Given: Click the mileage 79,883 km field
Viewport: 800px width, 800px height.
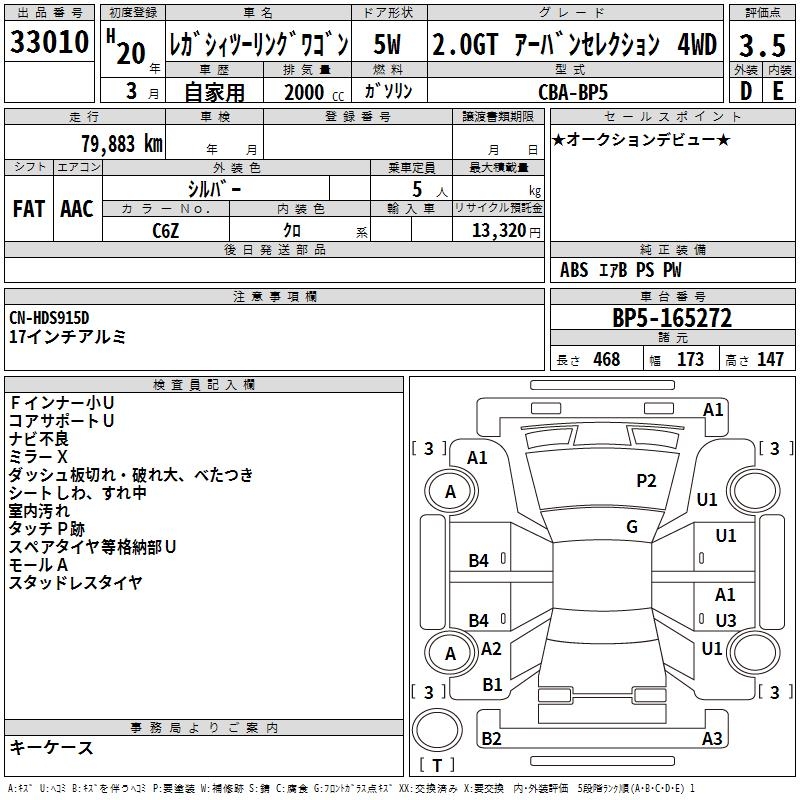Looking at the screenshot, I should pos(85,143).
